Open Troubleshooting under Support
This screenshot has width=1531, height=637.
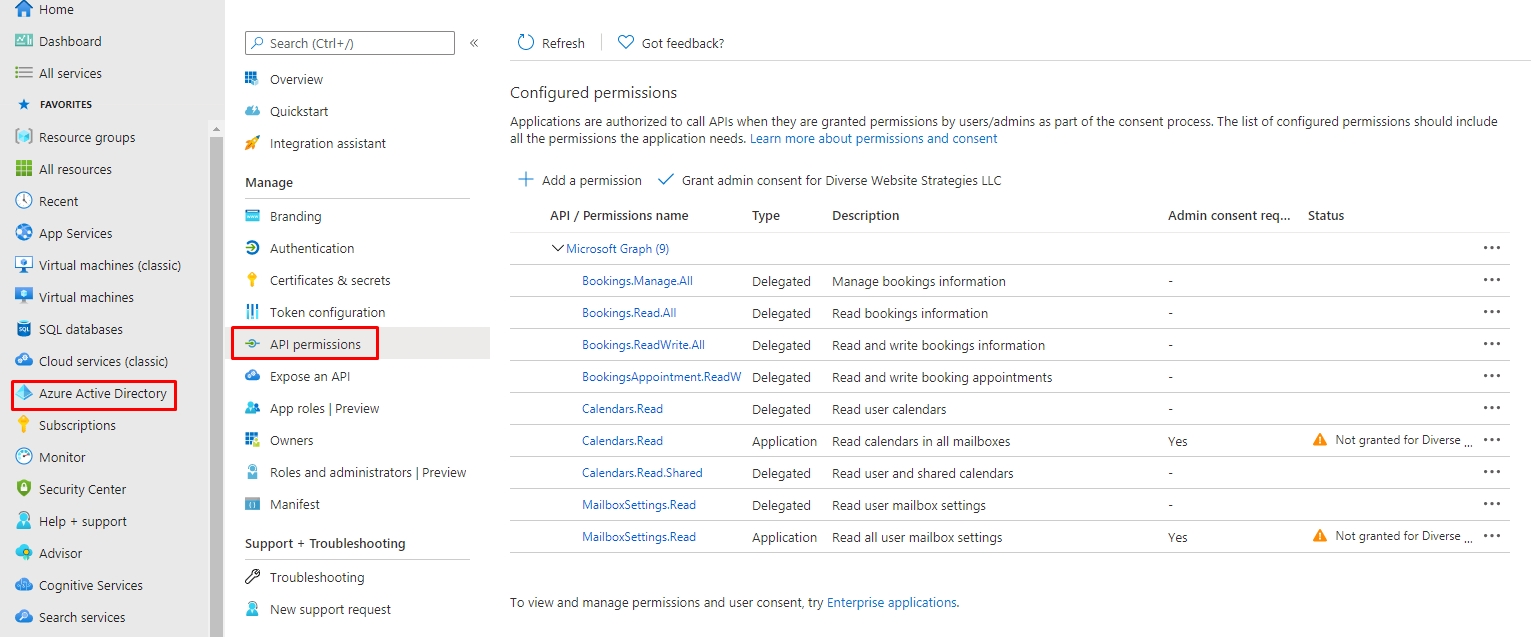[317, 577]
